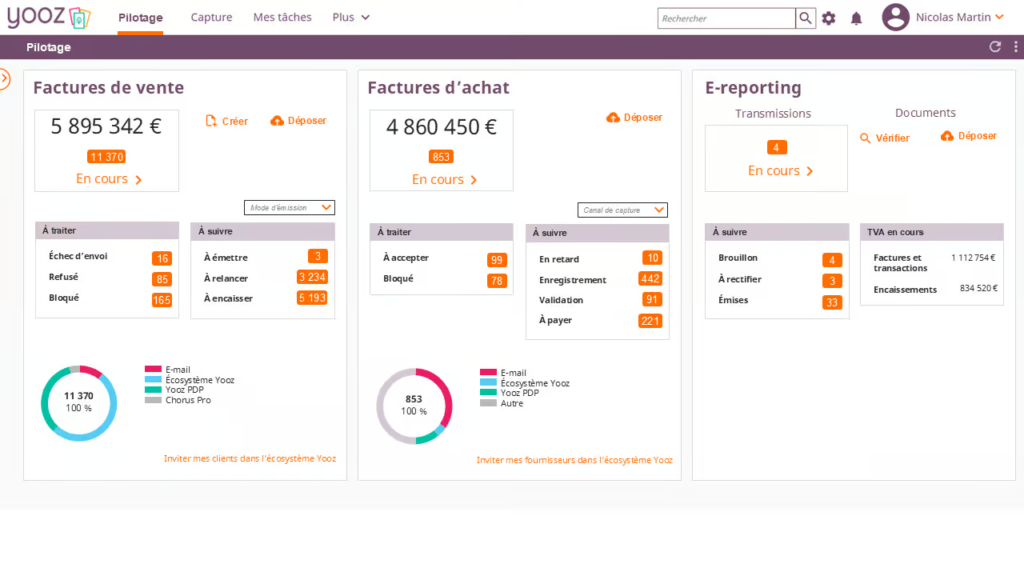
Task: Expand the left side panel arrow
Action: click(5, 79)
